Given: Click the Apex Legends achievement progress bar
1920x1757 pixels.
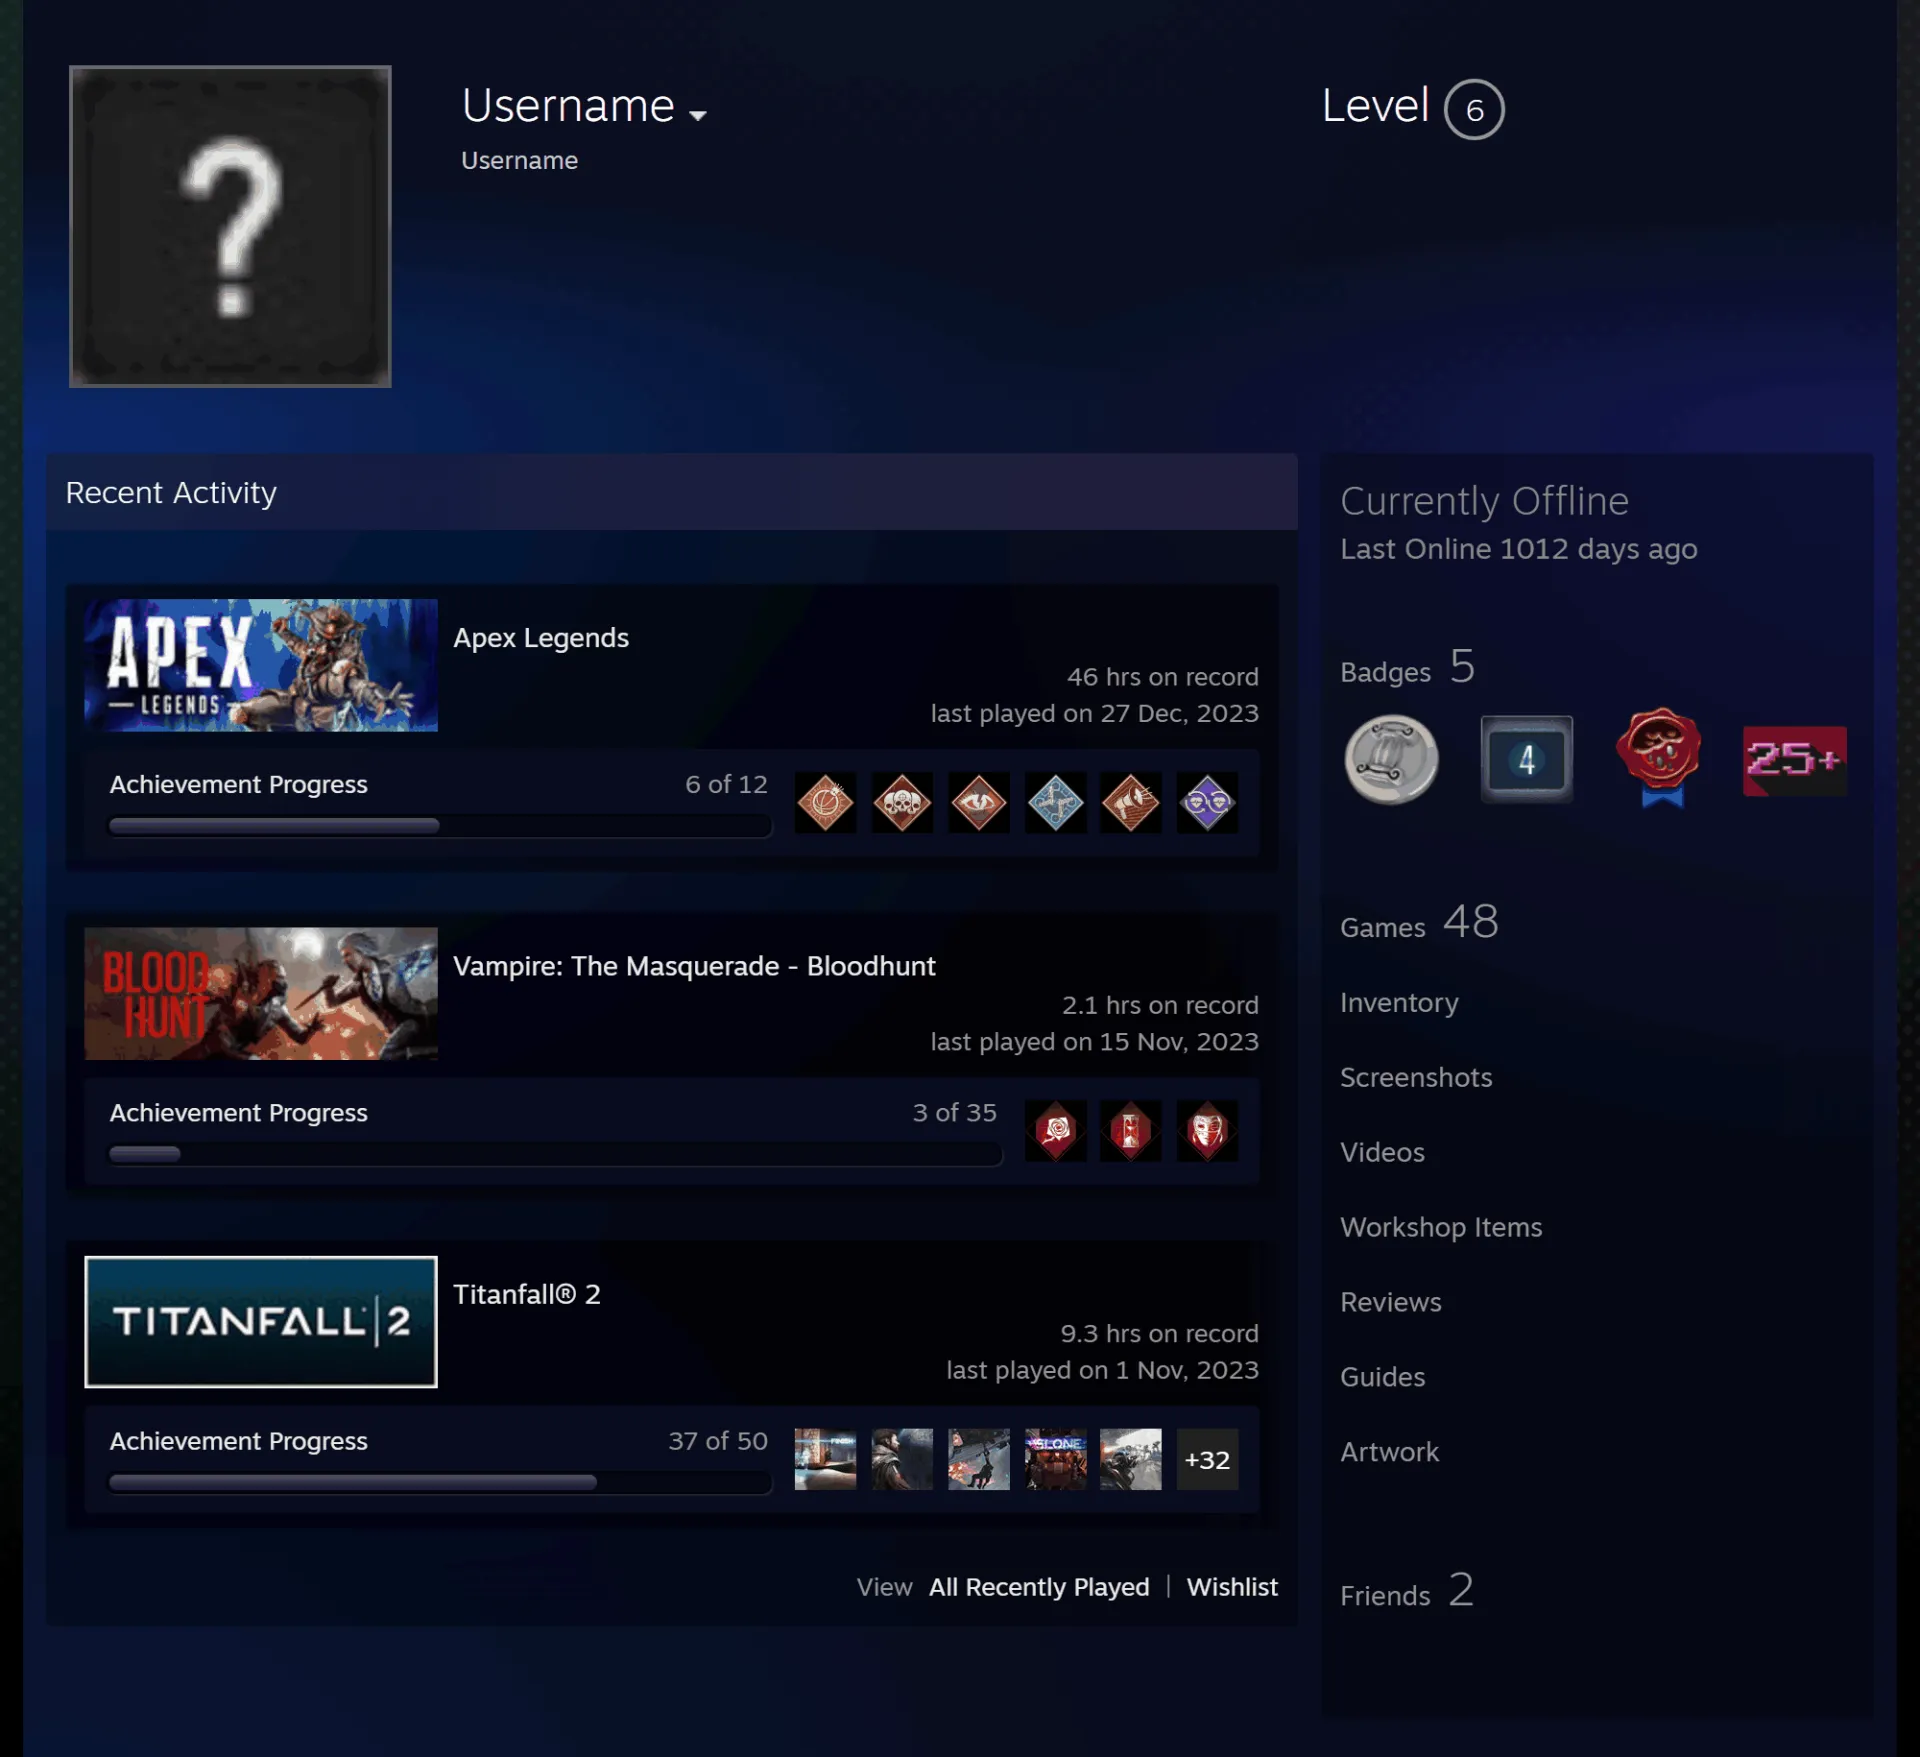Looking at the screenshot, I should point(440,826).
